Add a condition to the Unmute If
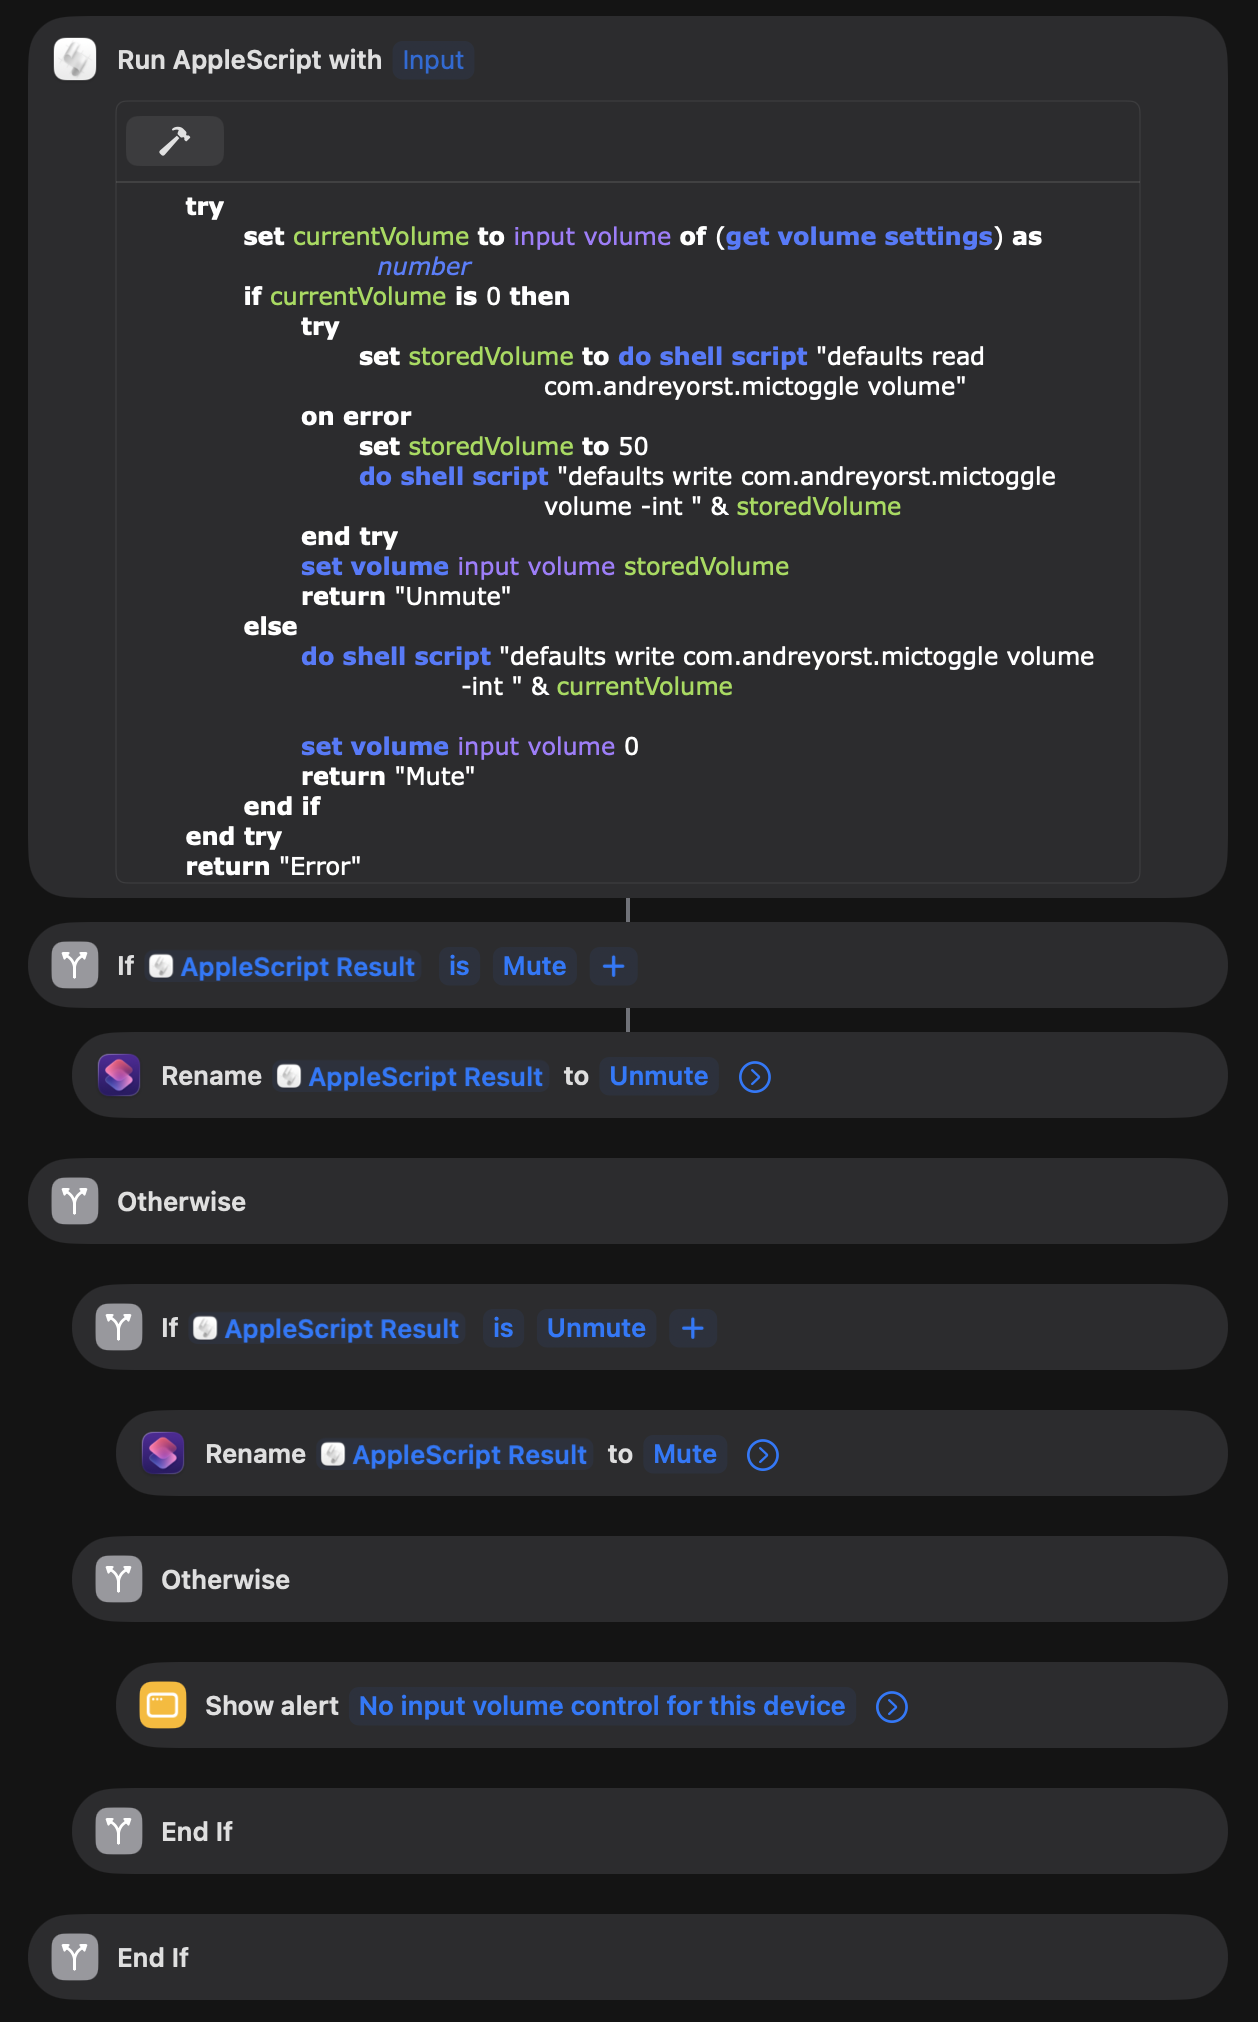The height and width of the screenshot is (2022, 1258). 692,1328
